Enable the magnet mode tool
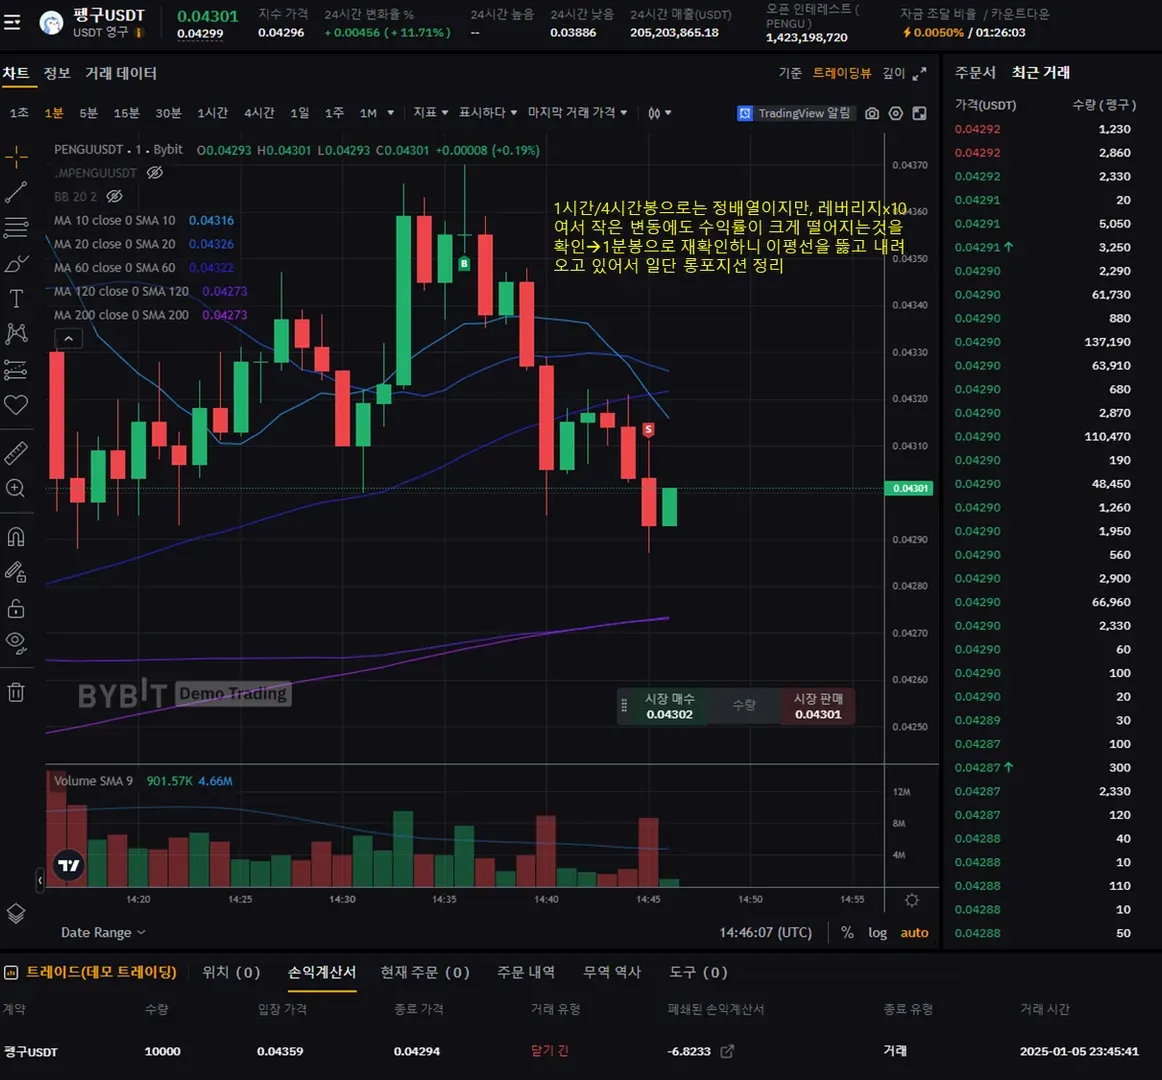 (16, 537)
